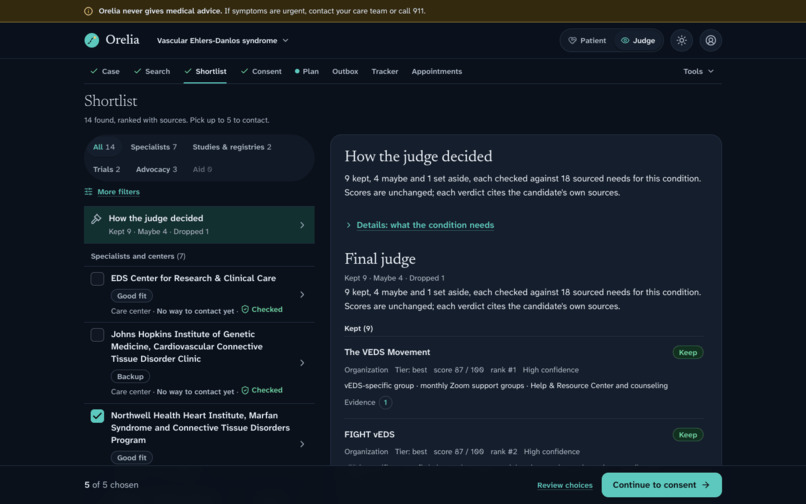Select the Shortlist tab
806x504 pixels.
(205, 71)
